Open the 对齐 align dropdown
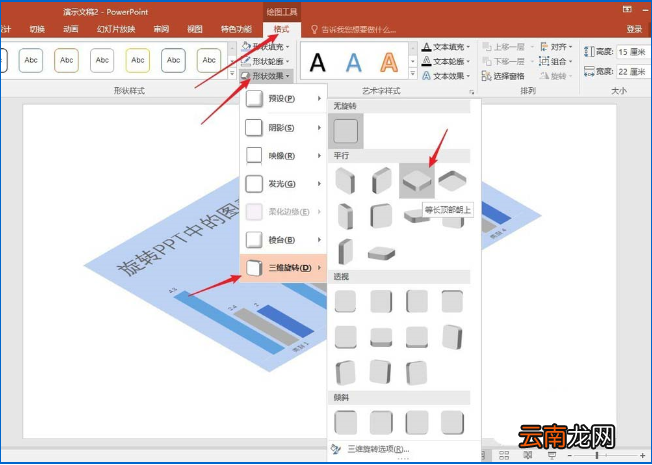Image resolution: width=652 pixels, height=465 pixels. [x=556, y=47]
